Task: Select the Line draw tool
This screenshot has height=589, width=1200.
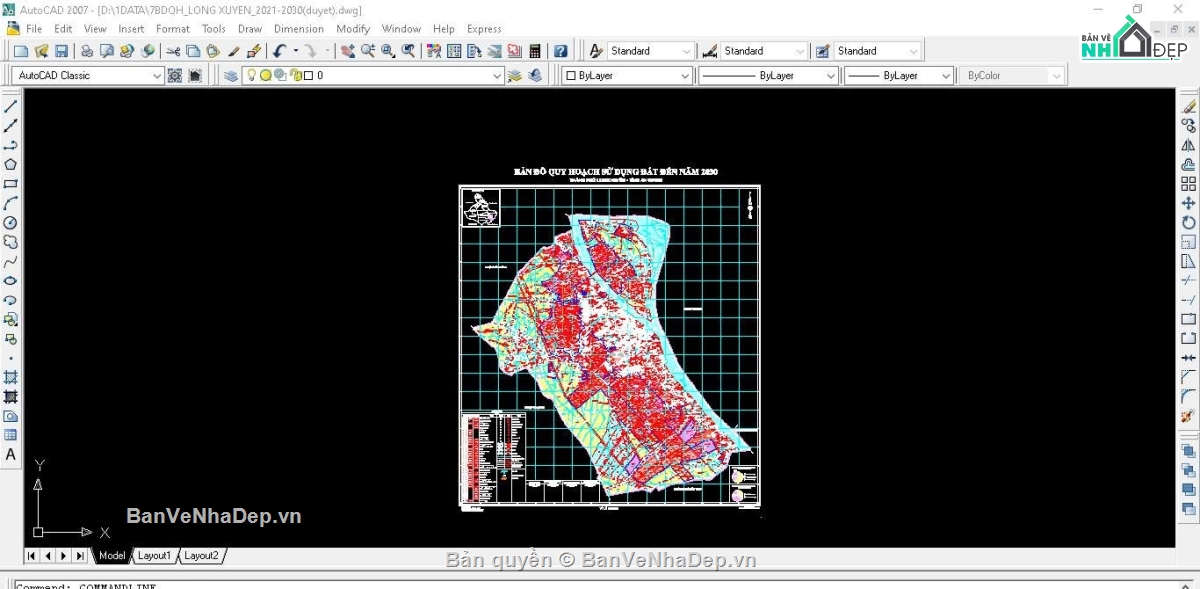Action: coord(11,106)
